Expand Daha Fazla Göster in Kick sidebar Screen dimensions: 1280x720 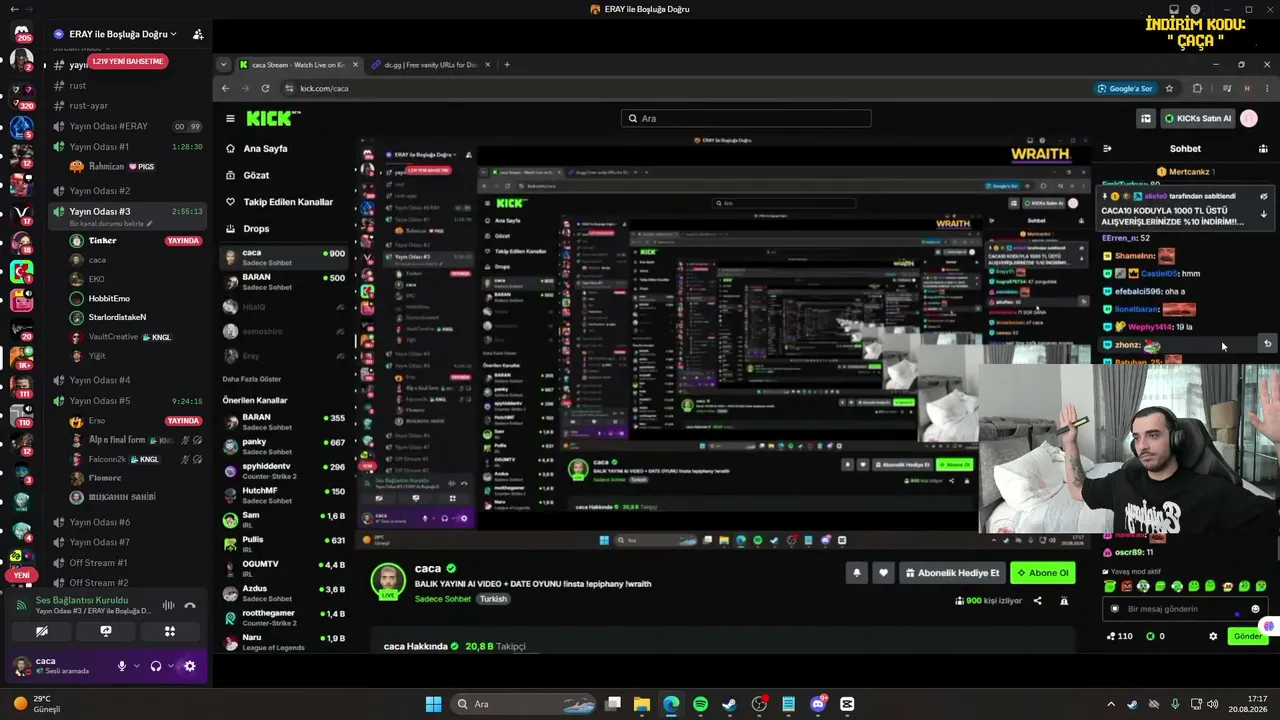click(251, 379)
